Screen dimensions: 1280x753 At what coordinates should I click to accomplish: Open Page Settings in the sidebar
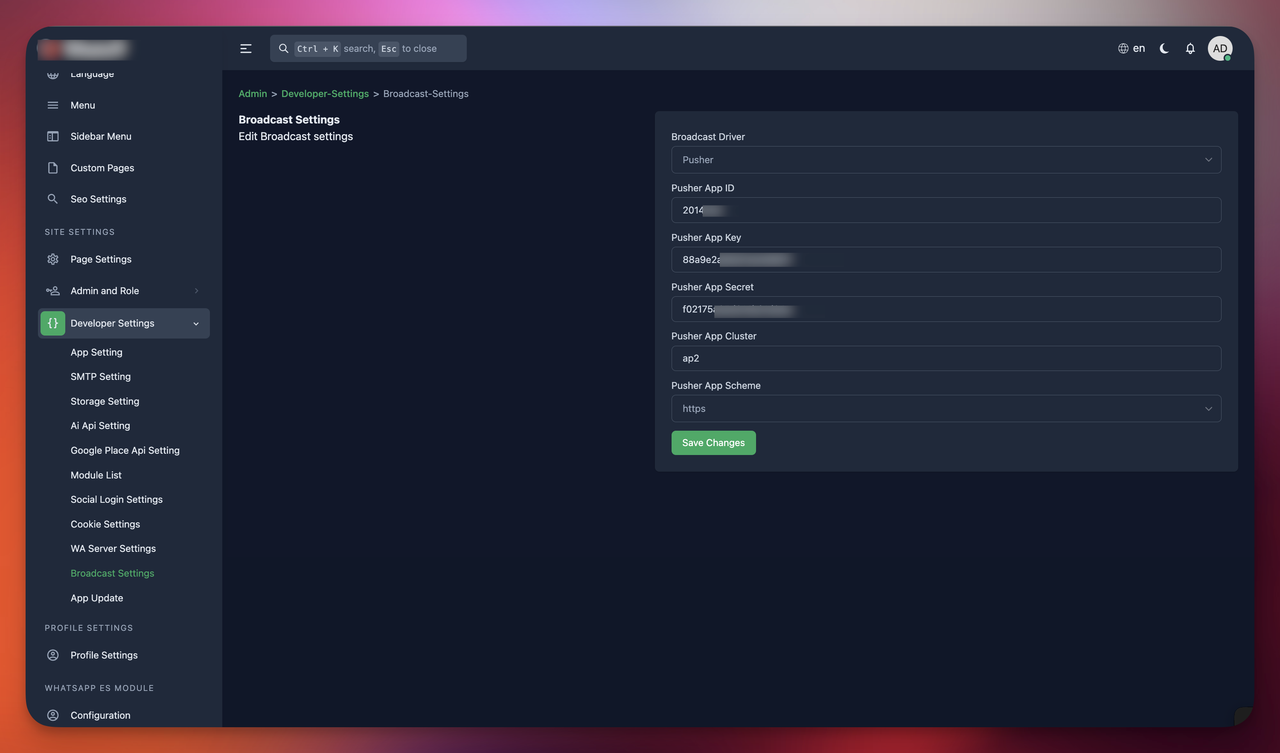pyautogui.click(x=101, y=259)
